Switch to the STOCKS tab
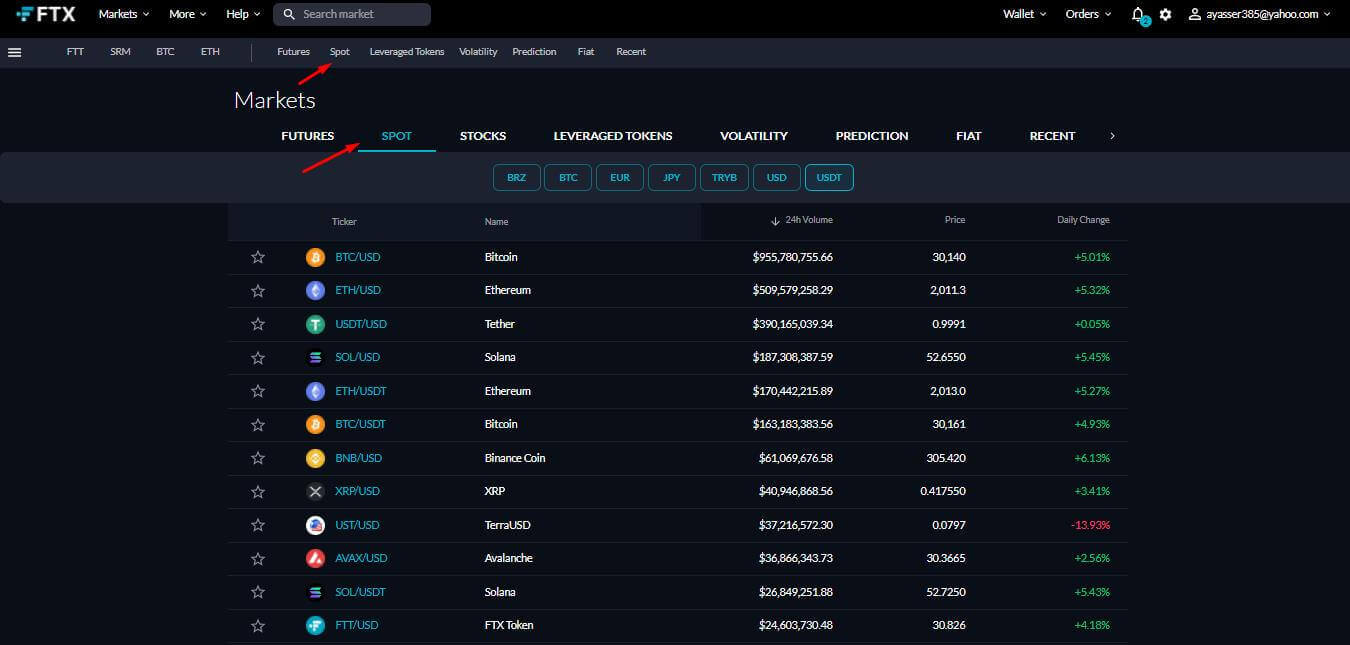The image size is (1350, 645). 483,136
